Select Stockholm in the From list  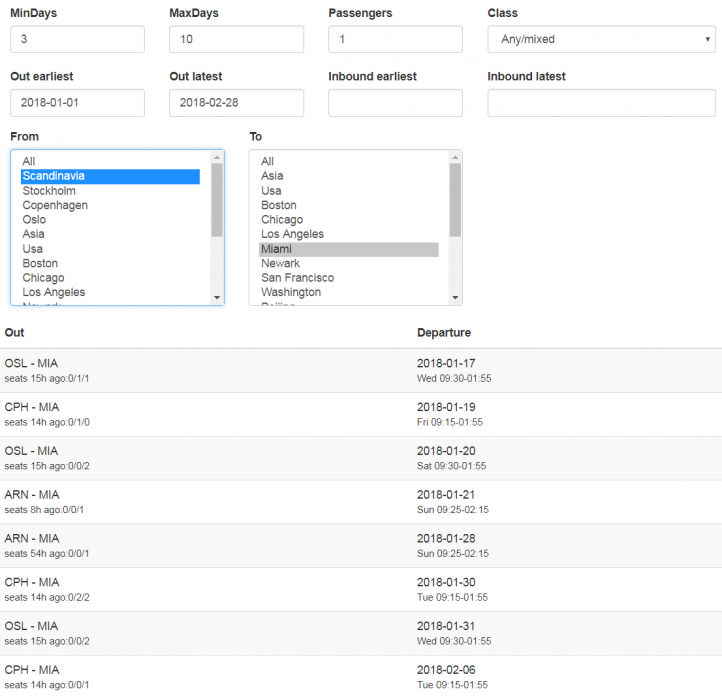tap(49, 191)
